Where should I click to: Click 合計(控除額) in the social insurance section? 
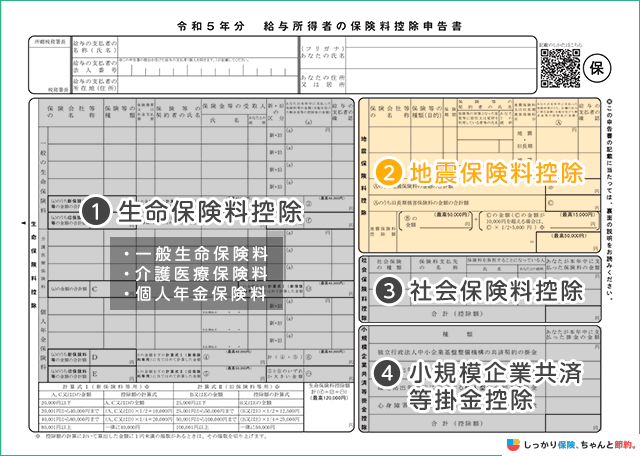click(x=457, y=314)
